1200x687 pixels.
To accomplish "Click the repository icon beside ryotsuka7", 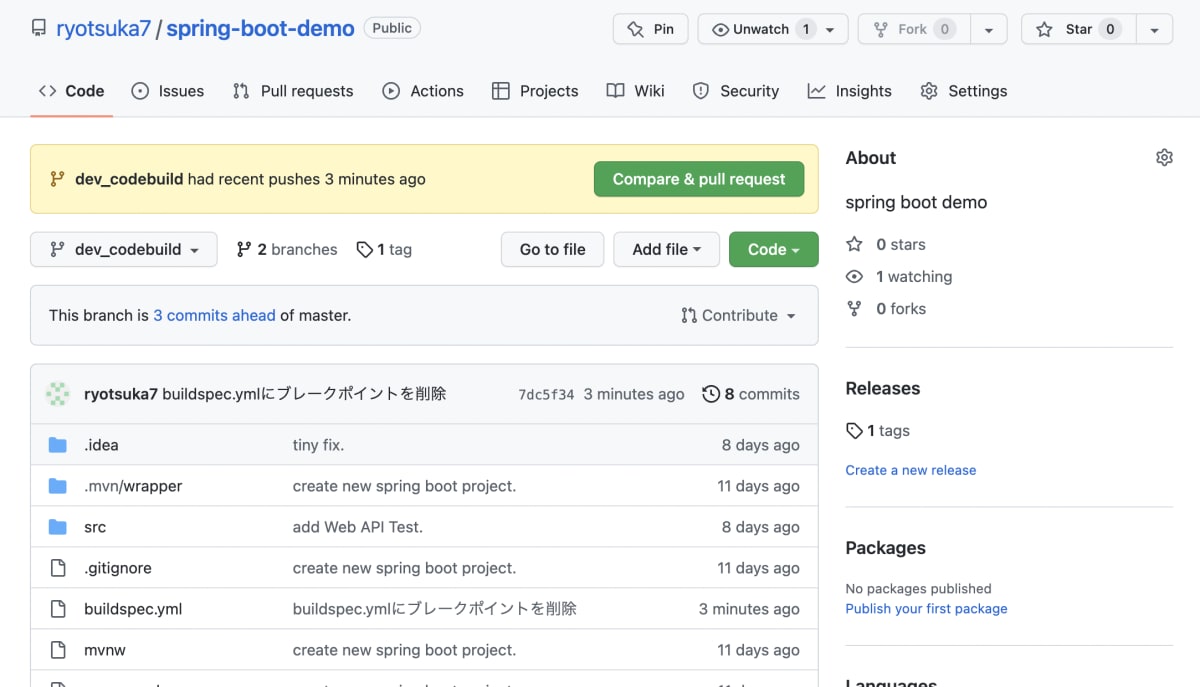I will point(39,29).
